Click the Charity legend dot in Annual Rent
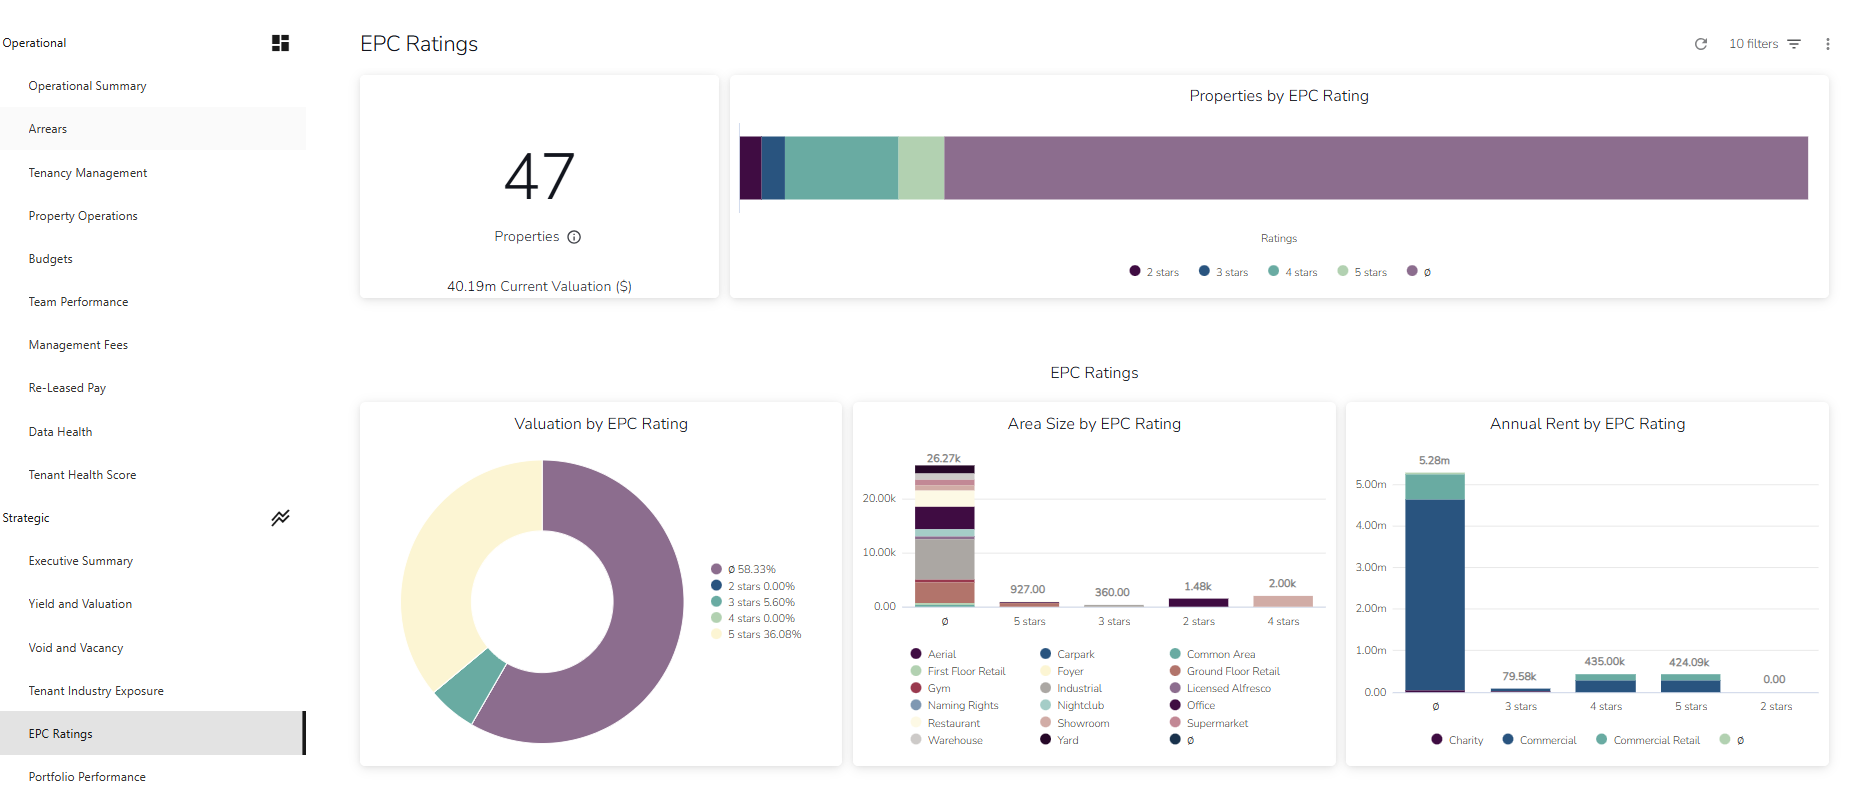This screenshot has width=1859, height=795. pyautogui.click(x=1437, y=740)
